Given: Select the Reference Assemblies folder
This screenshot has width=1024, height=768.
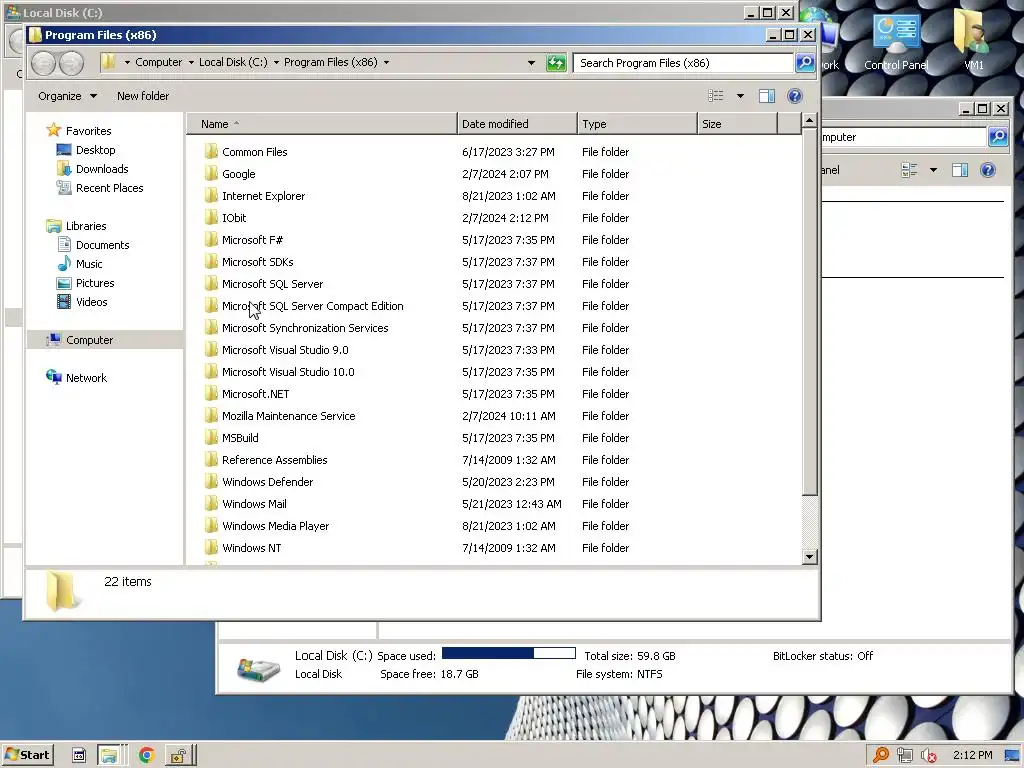Looking at the screenshot, I should pos(274,460).
